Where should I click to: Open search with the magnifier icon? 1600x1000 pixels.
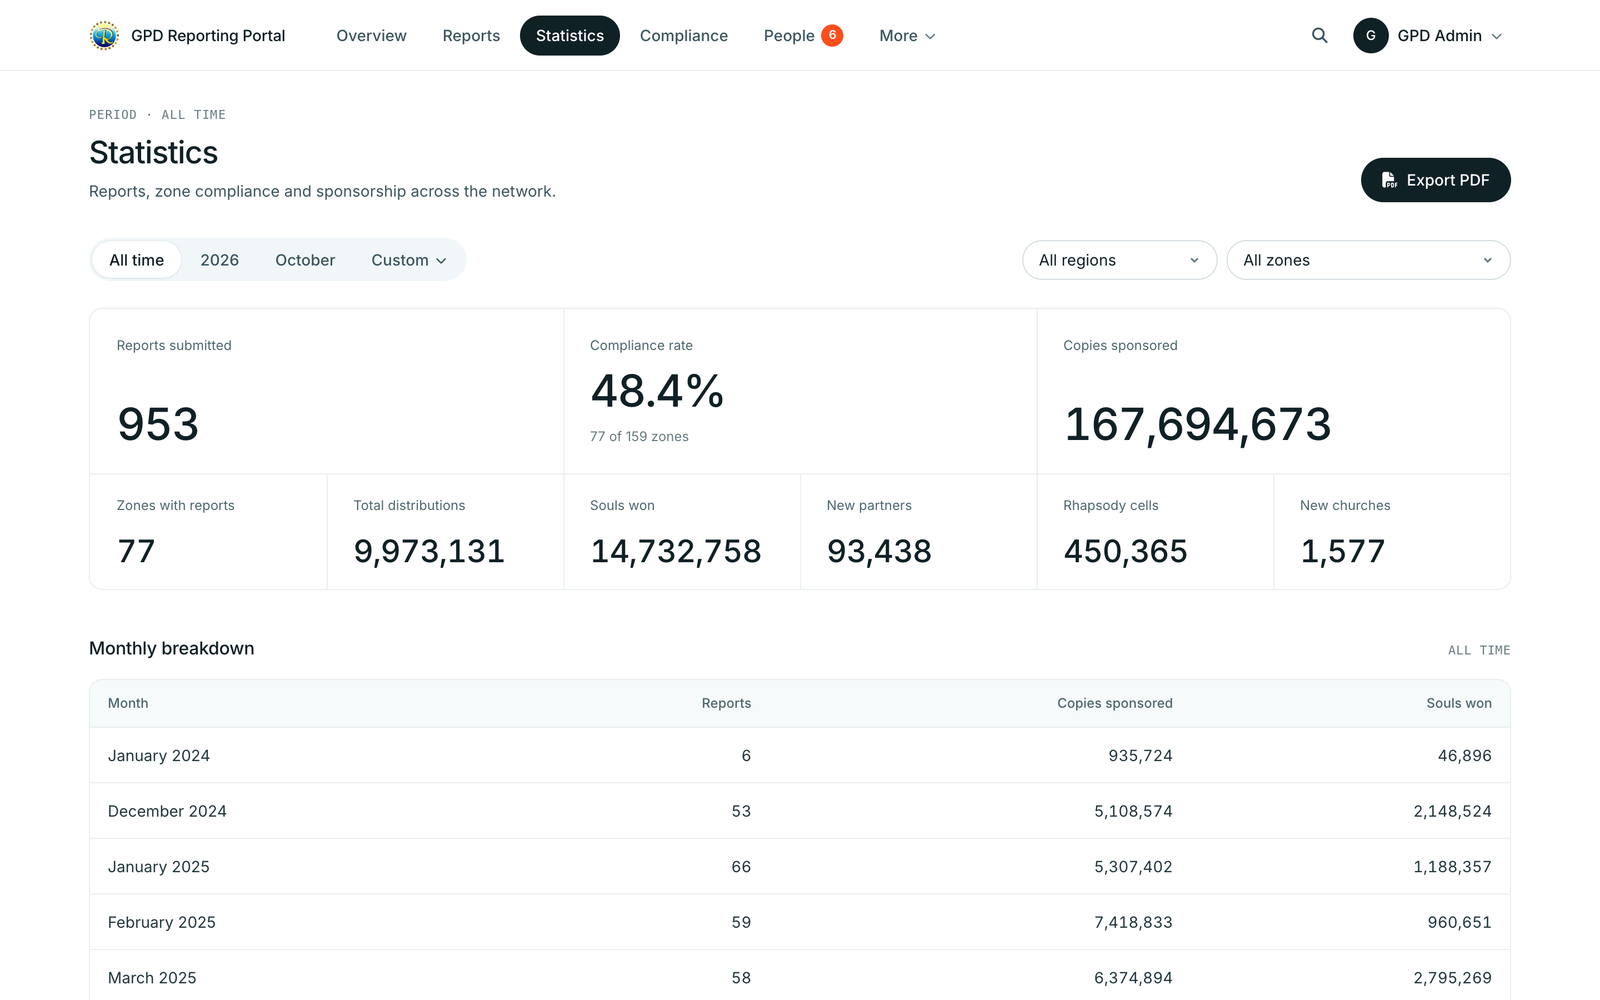1320,36
